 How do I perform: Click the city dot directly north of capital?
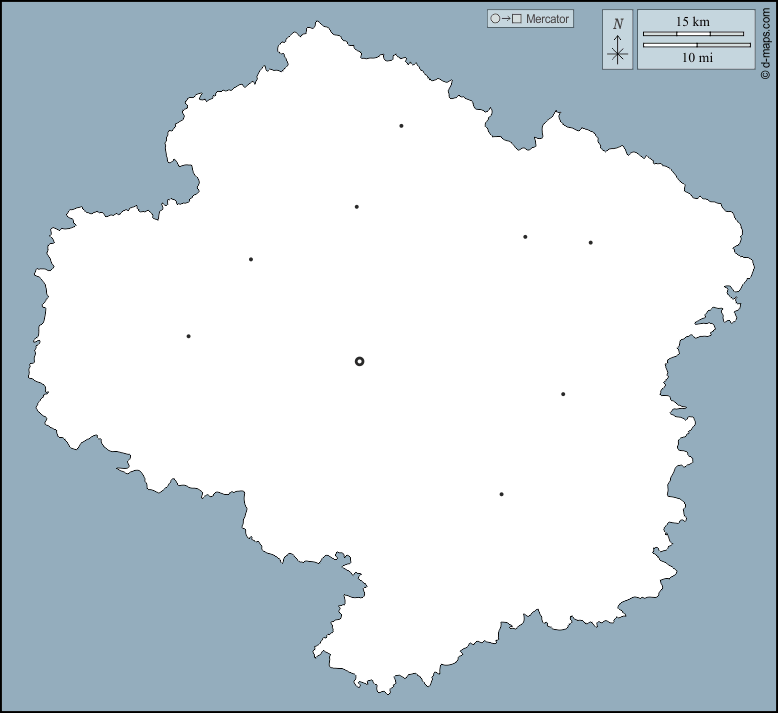tap(356, 207)
